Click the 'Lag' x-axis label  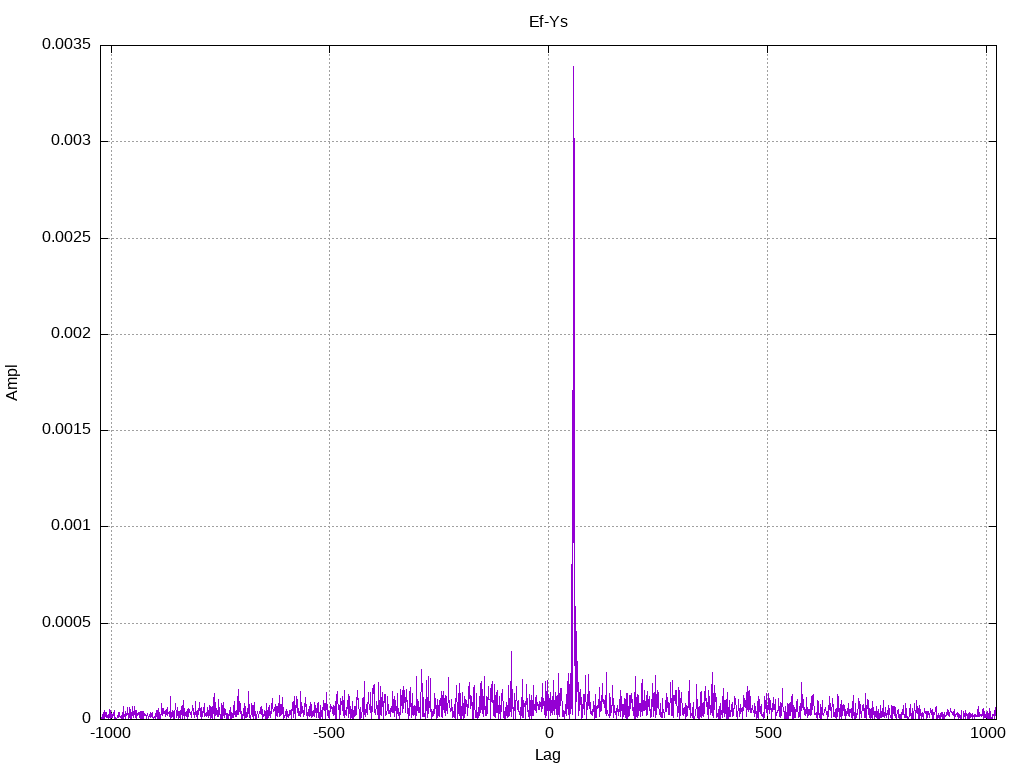pos(547,755)
